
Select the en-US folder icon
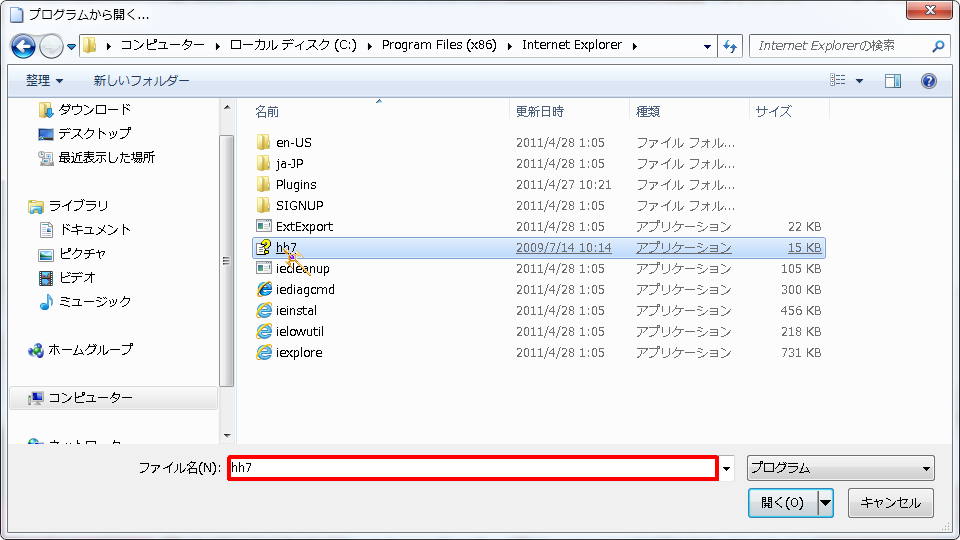(x=263, y=143)
